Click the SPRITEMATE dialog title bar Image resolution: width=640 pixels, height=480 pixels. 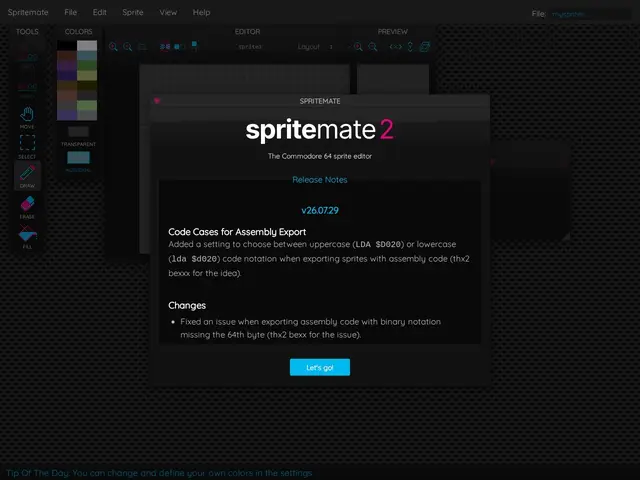point(320,101)
